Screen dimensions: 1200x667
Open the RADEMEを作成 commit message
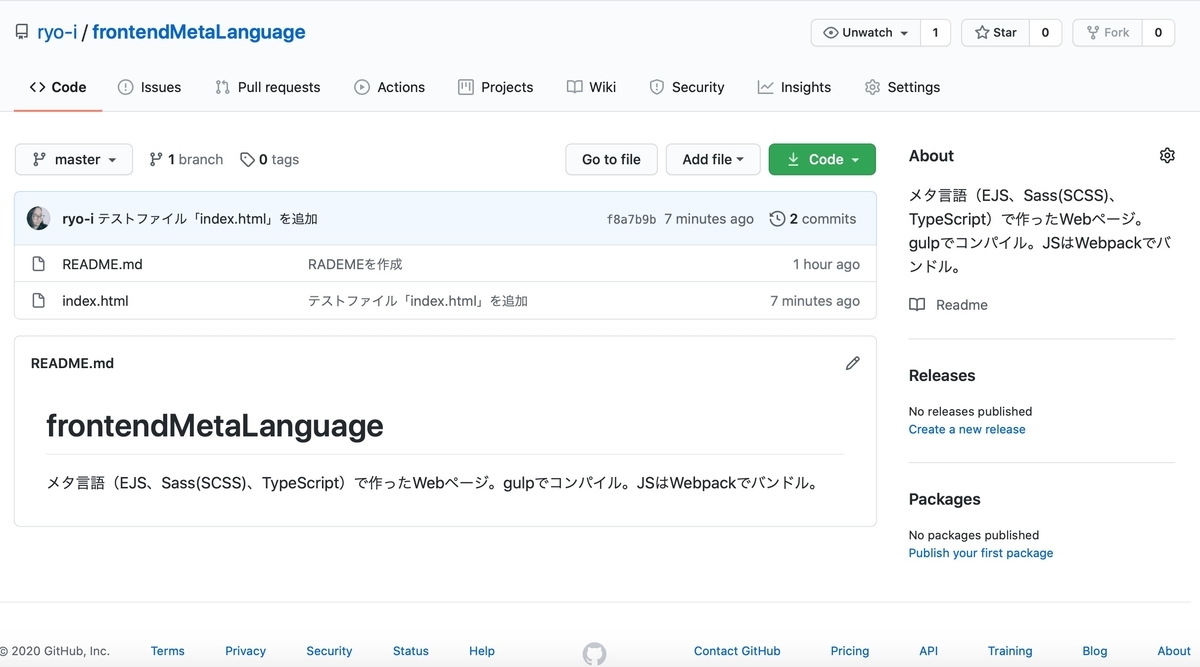coord(355,264)
